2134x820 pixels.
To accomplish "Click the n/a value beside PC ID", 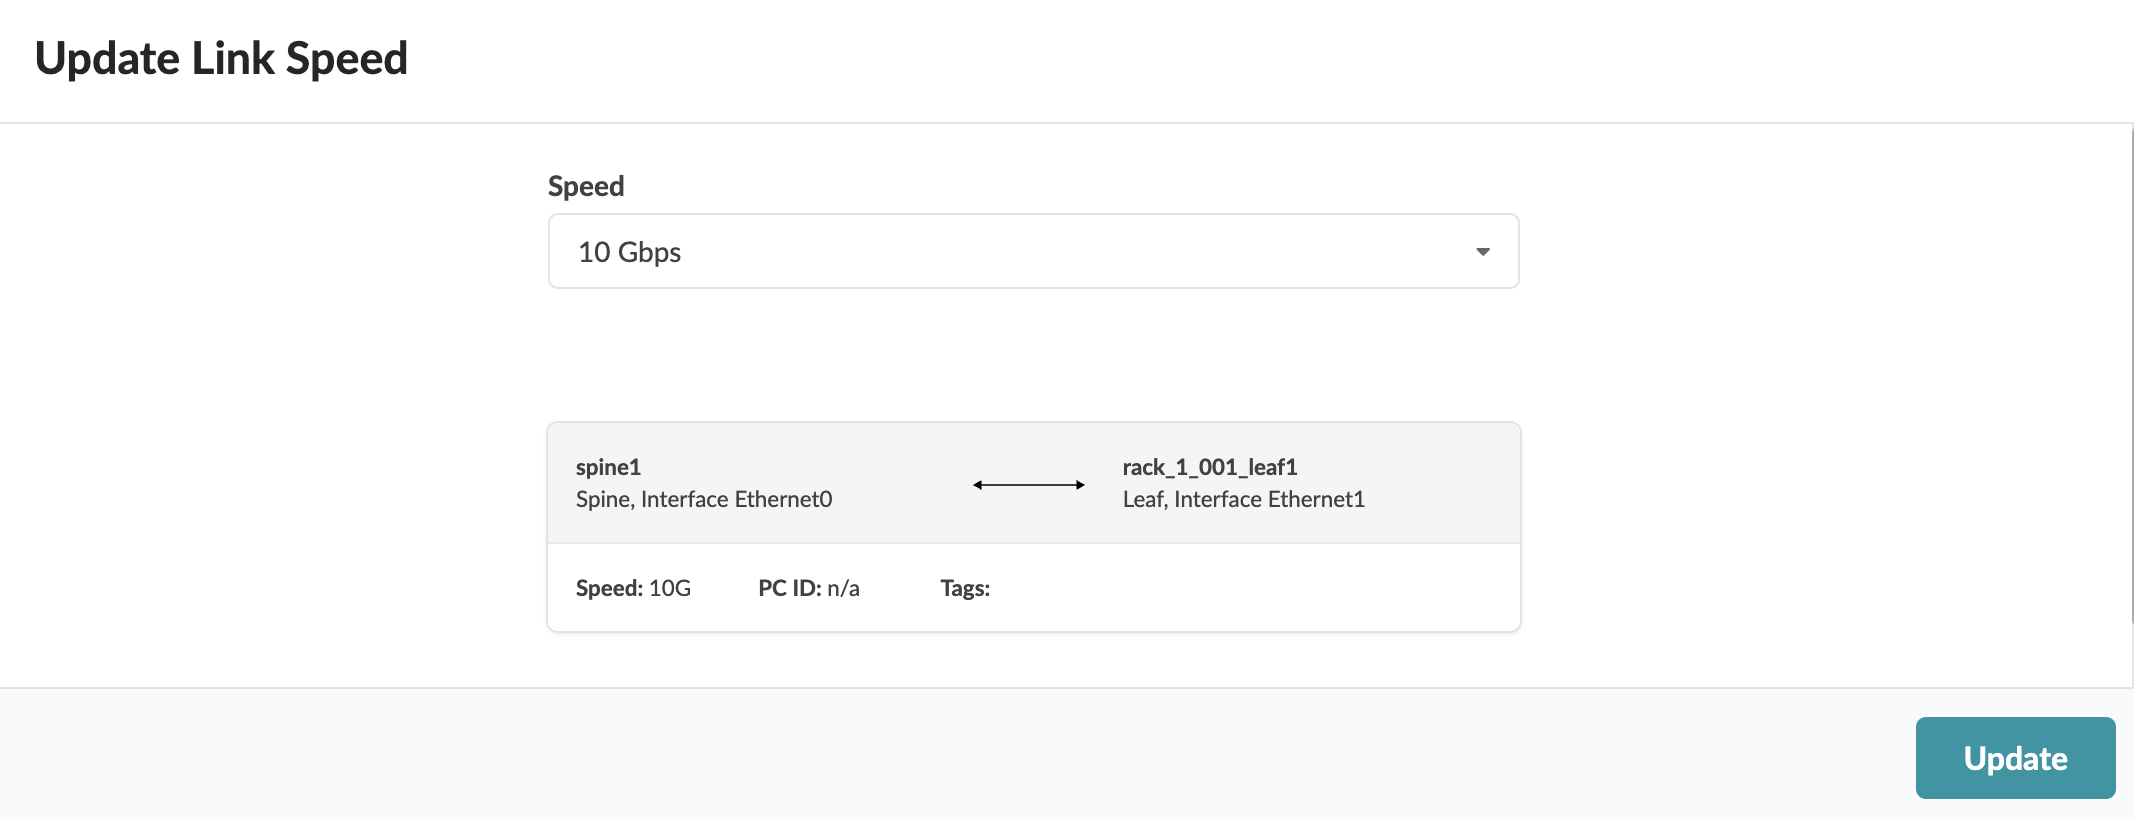I will tap(843, 588).
